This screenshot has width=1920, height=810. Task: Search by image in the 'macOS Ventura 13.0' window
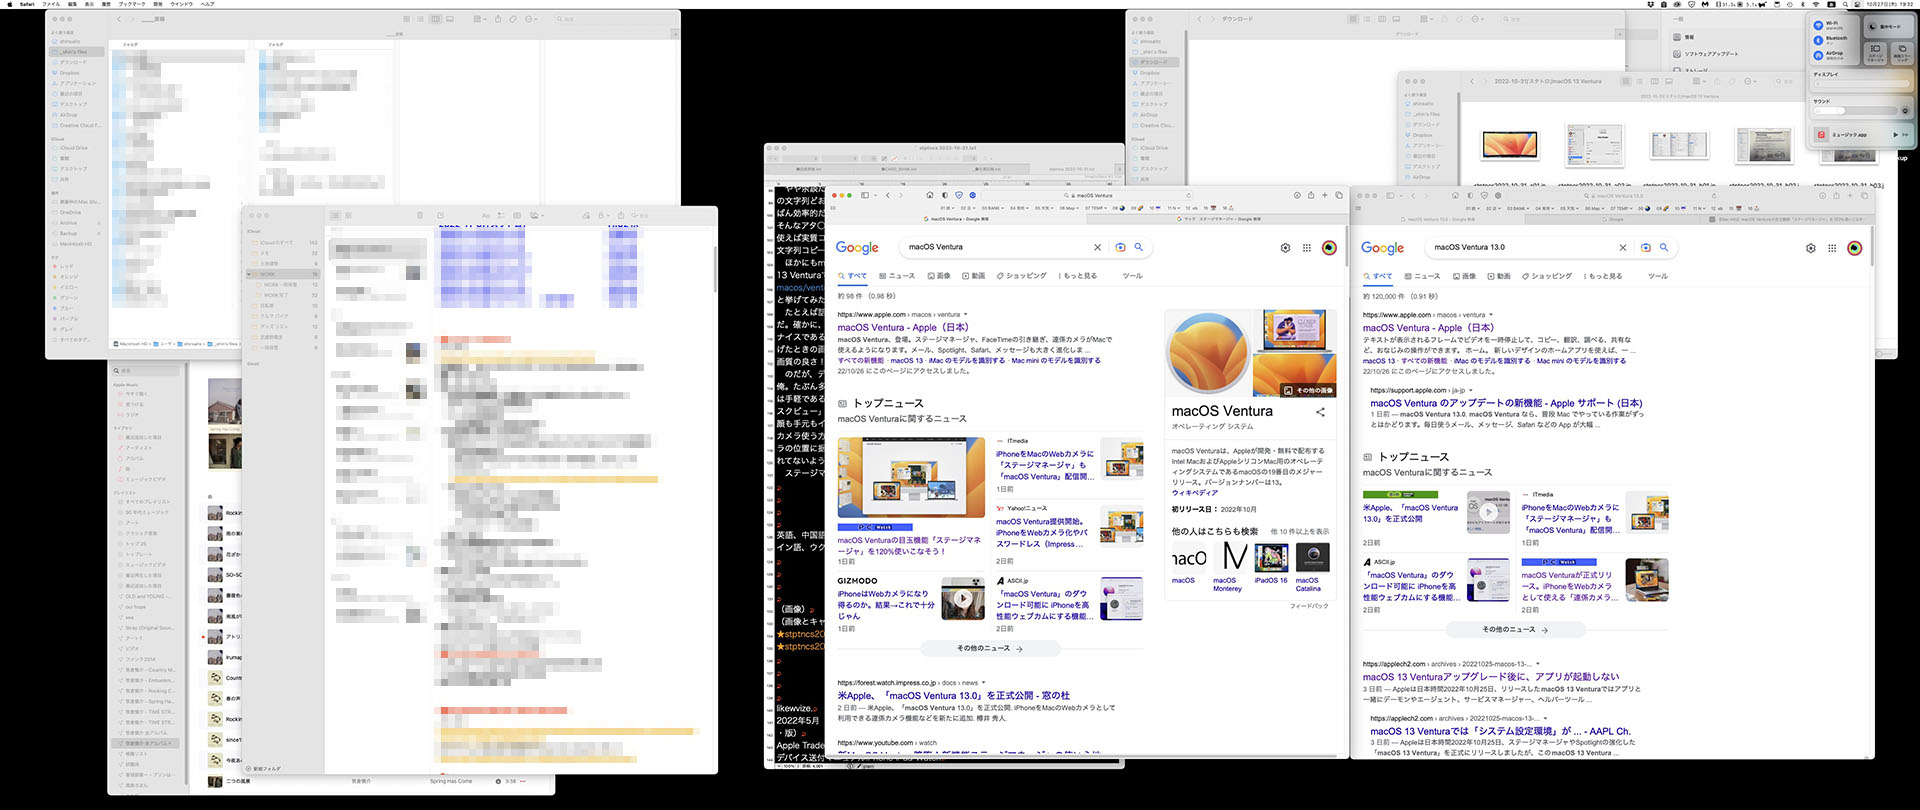(x=1646, y=247)
